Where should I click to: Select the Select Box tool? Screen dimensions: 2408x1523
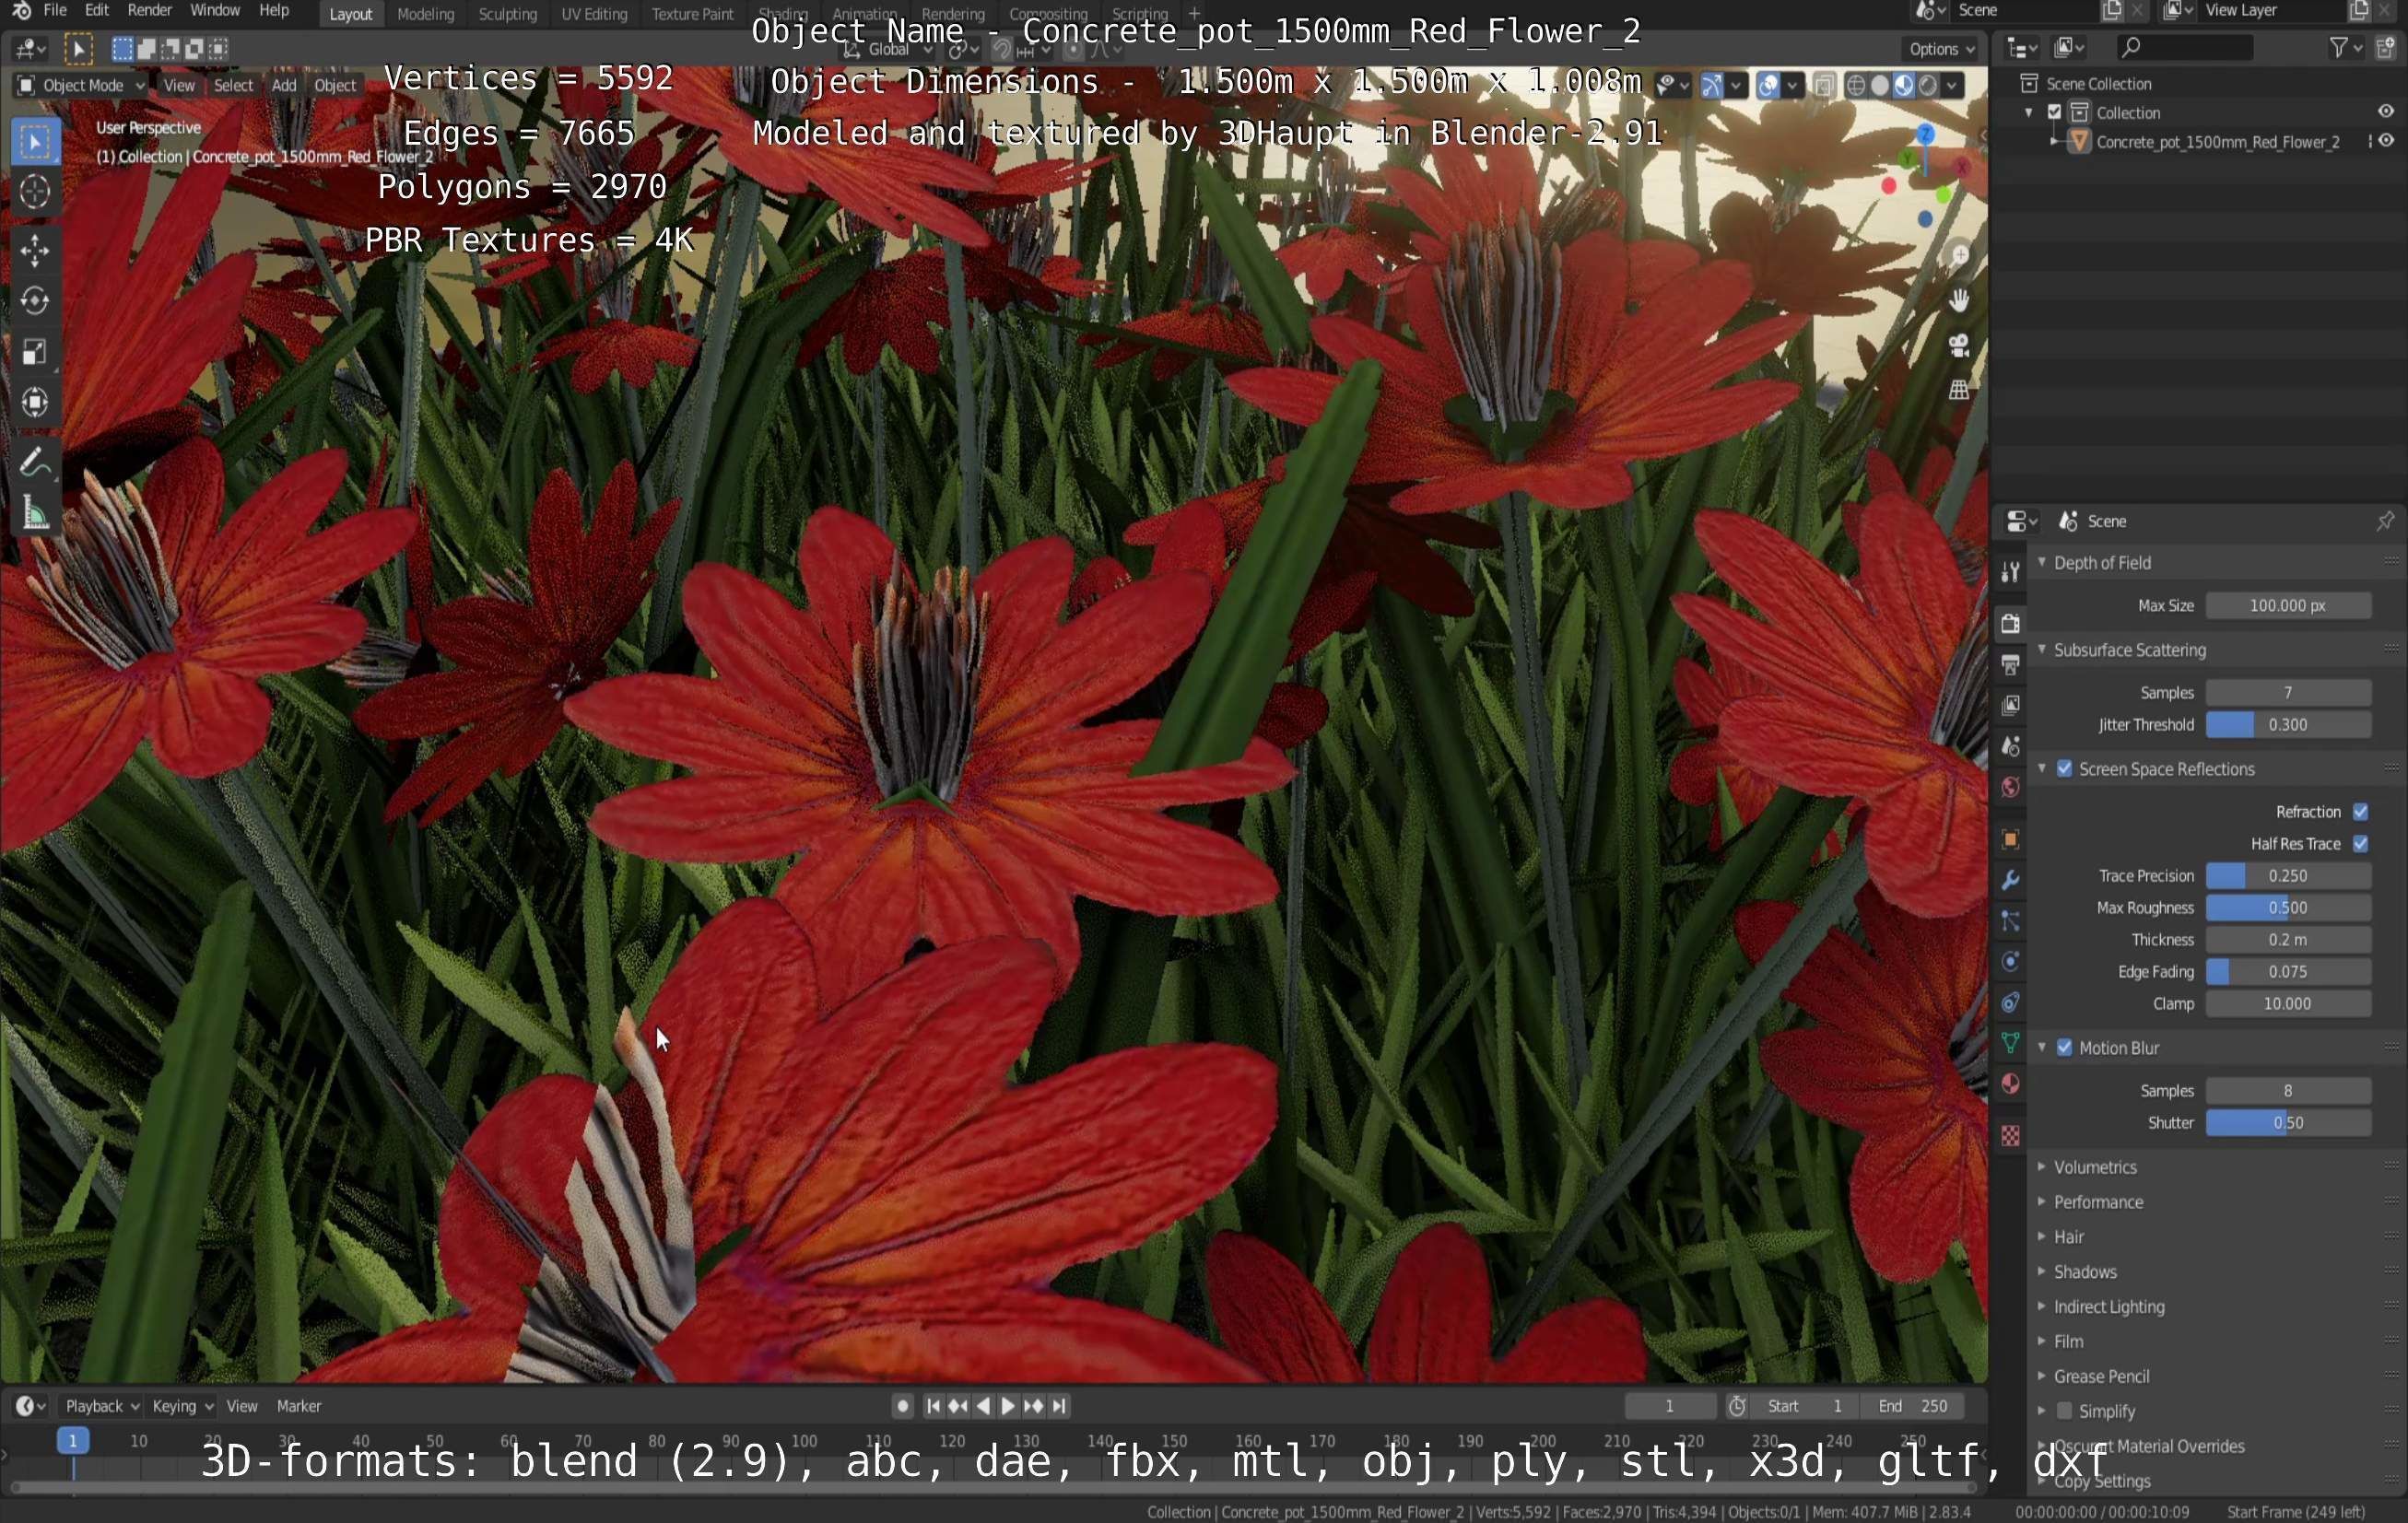click(35, 143)
